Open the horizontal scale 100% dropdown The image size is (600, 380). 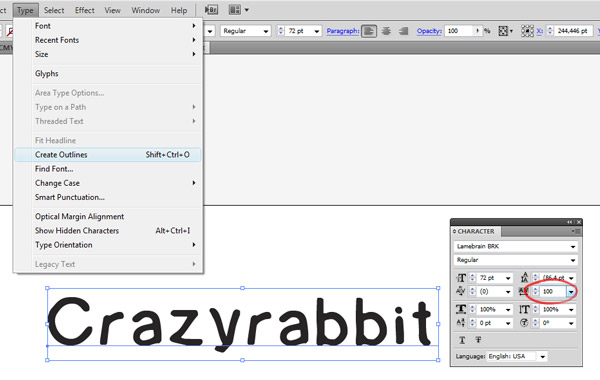point(508,310)
